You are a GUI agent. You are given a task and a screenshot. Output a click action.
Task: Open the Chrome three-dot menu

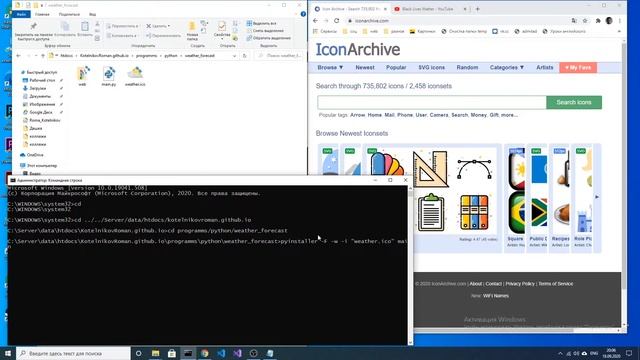tap(620, 21)
